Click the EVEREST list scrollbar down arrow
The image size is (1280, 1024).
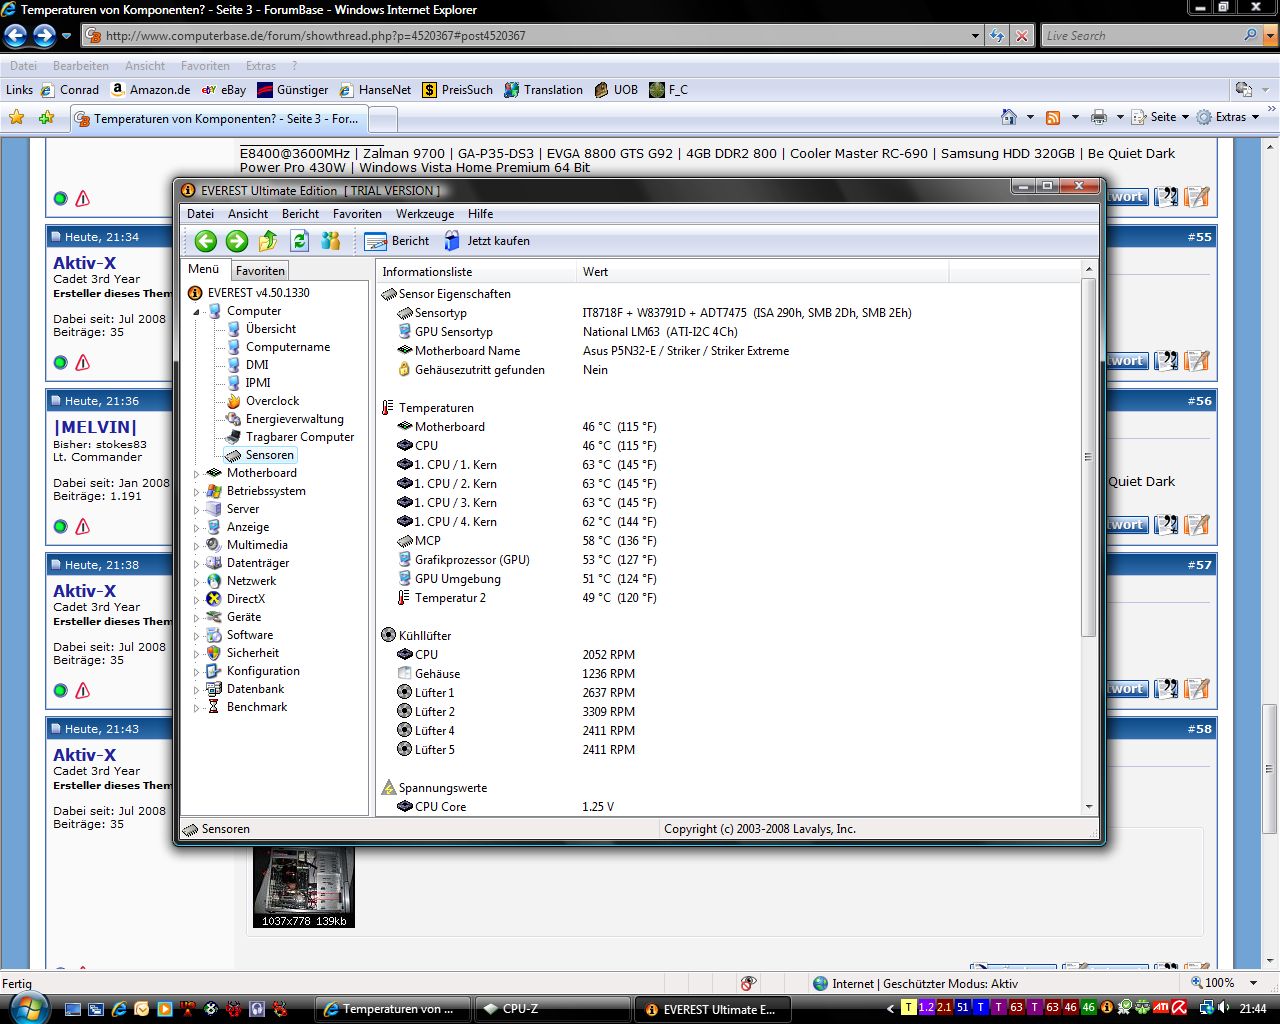1088,808
